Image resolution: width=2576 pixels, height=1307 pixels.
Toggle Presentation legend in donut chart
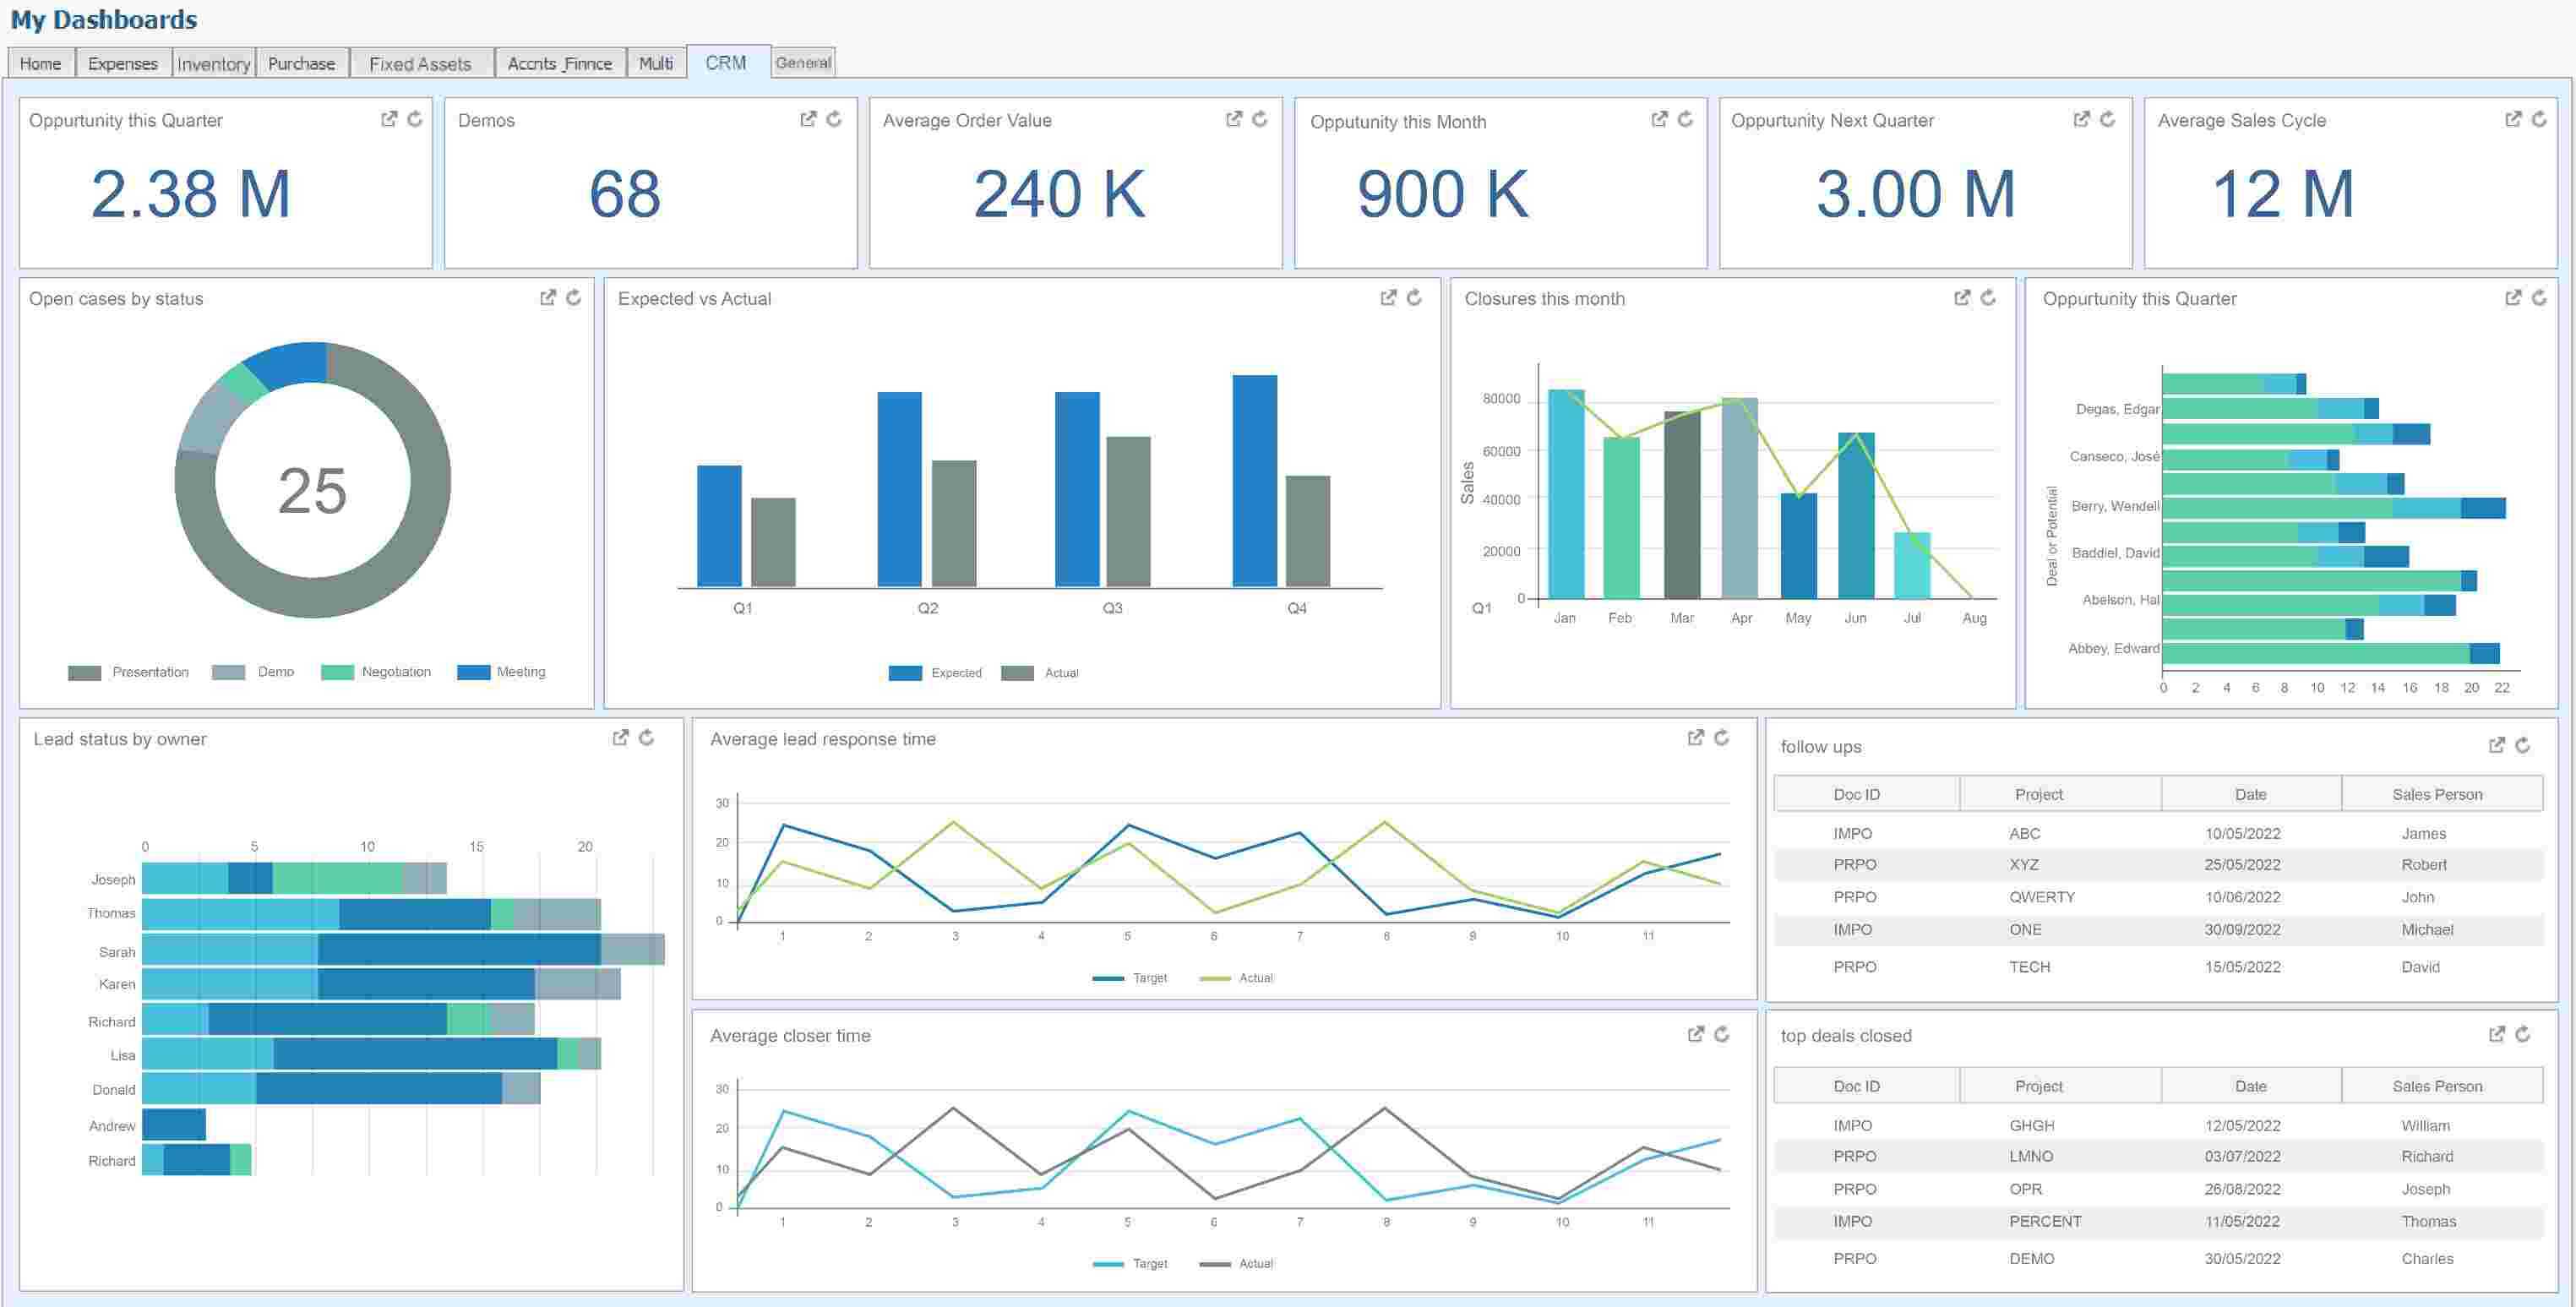149,672
